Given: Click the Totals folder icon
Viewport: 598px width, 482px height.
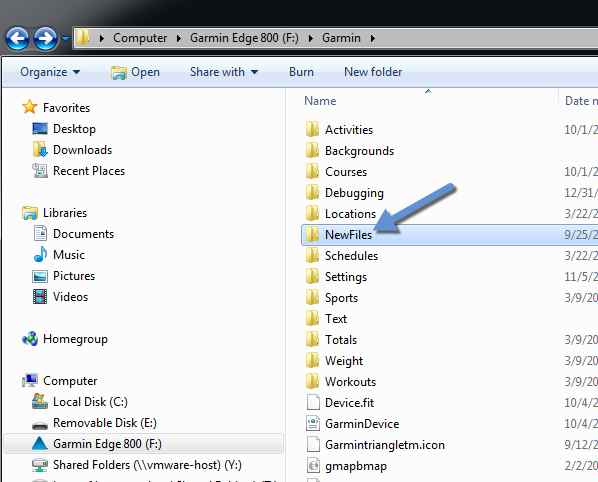Looking at the screenshot, I should click(x=312, y=339).
